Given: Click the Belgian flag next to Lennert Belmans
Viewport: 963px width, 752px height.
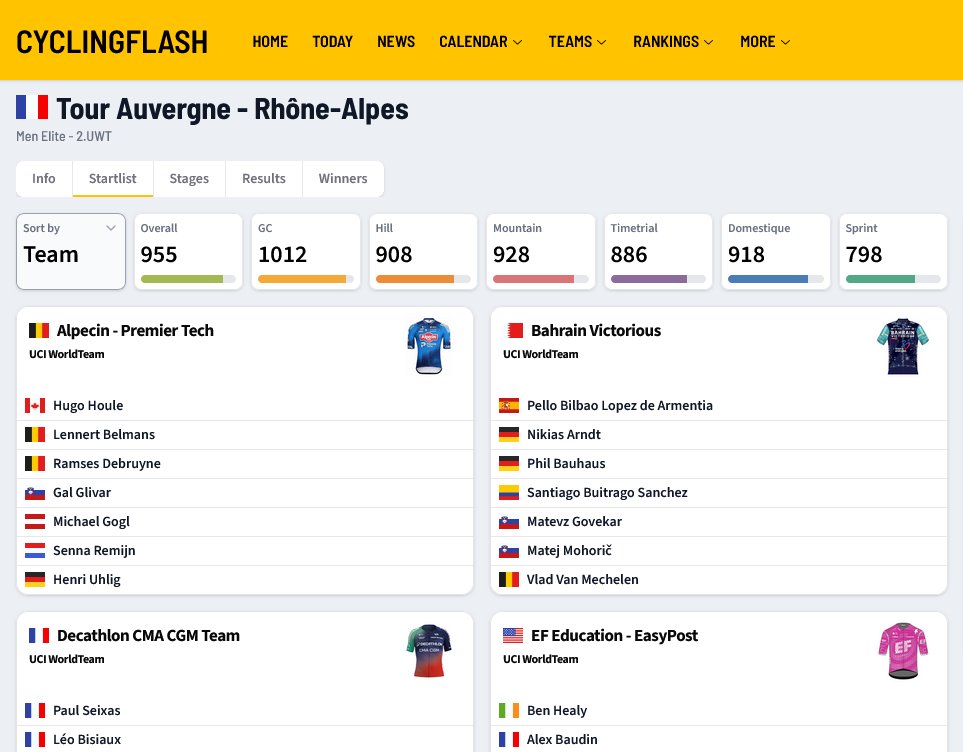Looking at the screenshot, I should coord(35,434).
